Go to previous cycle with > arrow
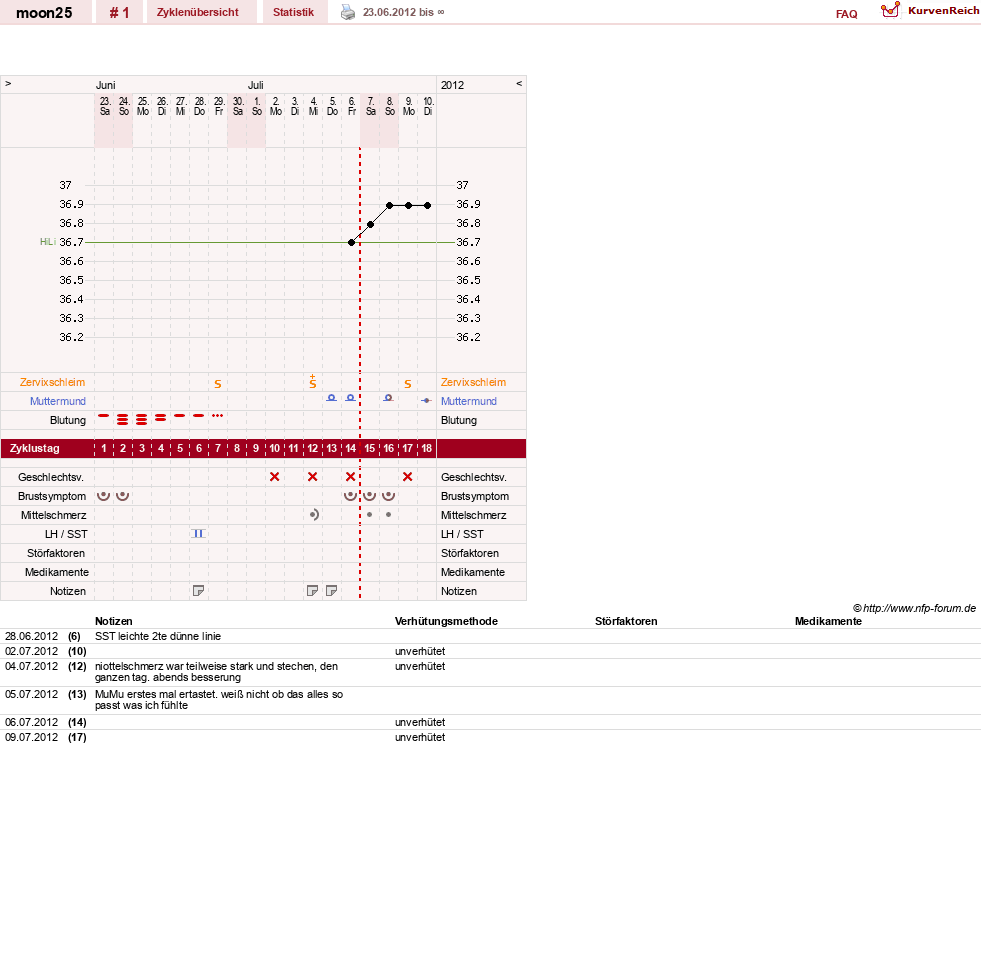 point(8,83)
